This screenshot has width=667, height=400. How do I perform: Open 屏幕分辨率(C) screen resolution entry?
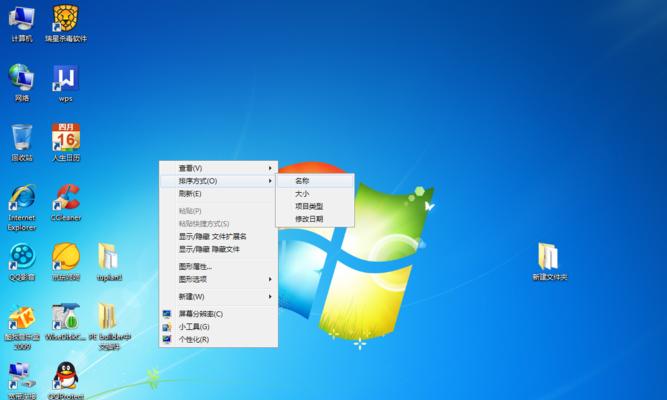point(219,314)
